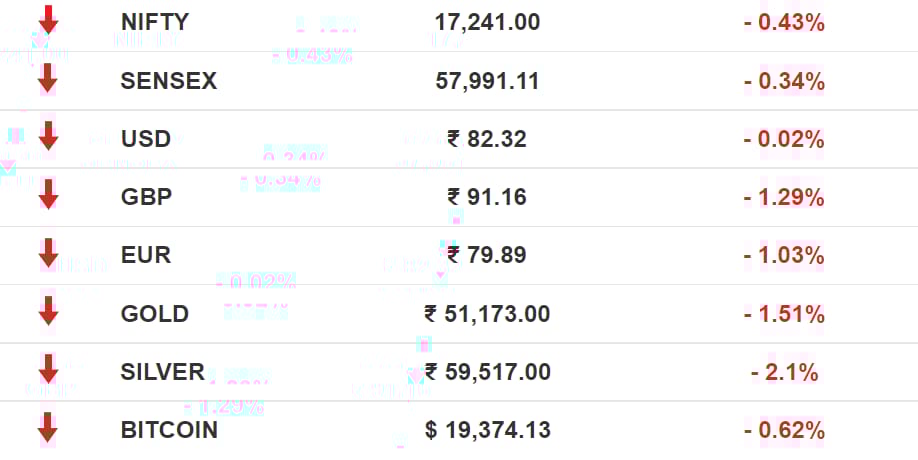Click the GOLD change -1.51%
This screenshot has height=460, width=918.
pos(785,314)
